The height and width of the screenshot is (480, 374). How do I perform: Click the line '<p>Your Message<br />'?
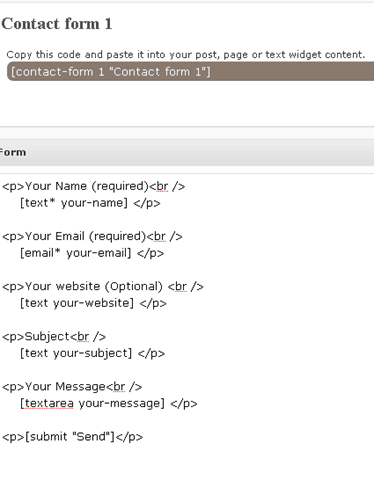[x=72, y=387]
